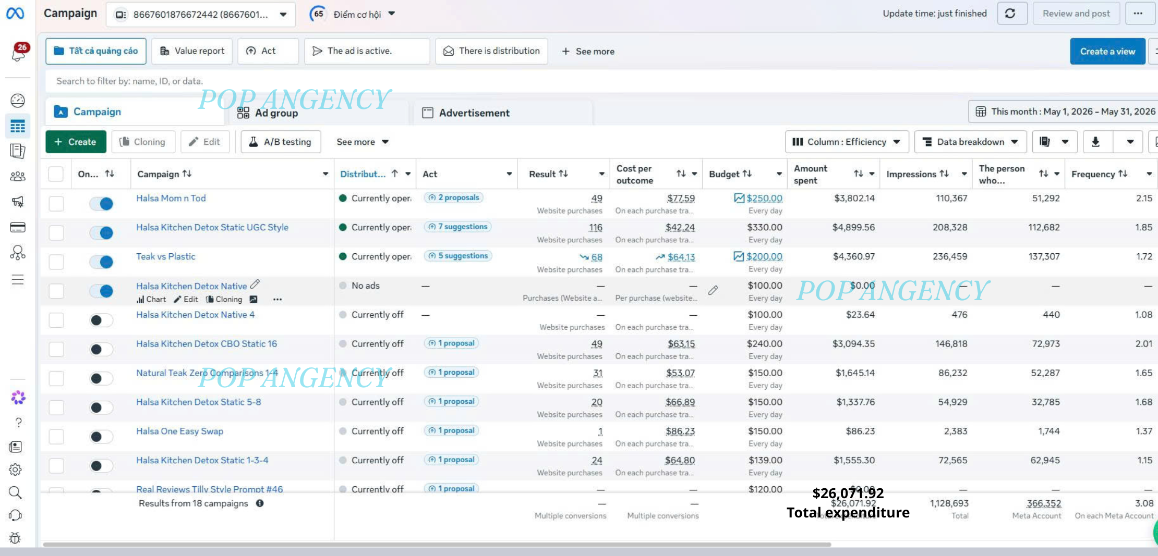Open the support headset icon in sidebar
Viewport: 1158px width, 556px height.
[x=16, y=515]
